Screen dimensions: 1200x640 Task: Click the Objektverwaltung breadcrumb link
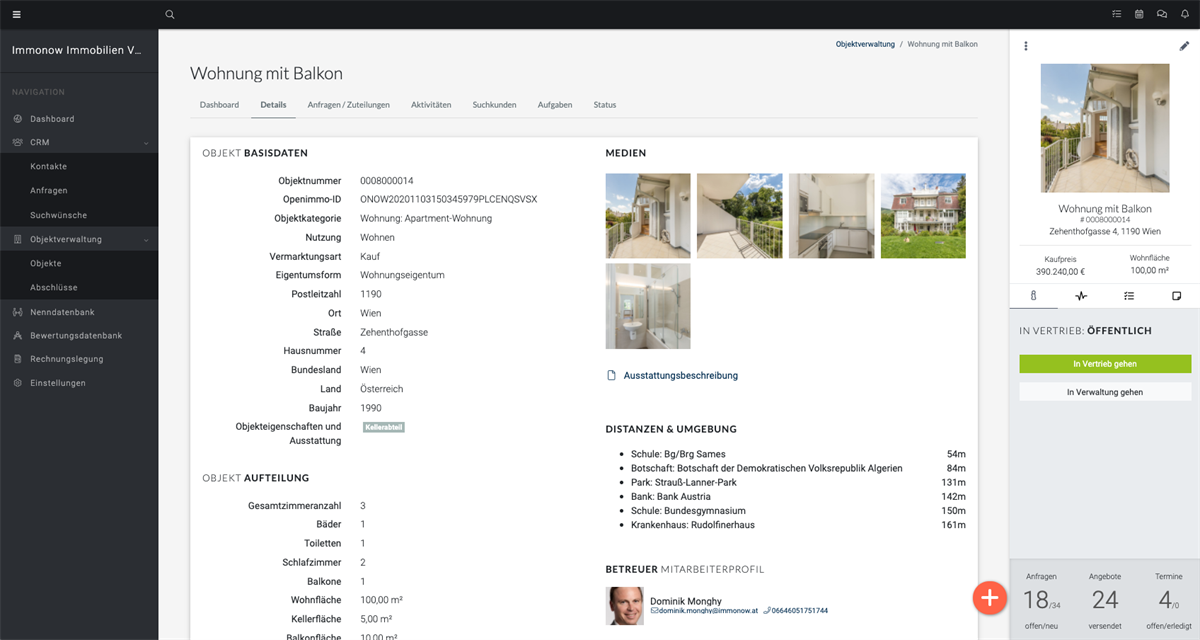865,45
